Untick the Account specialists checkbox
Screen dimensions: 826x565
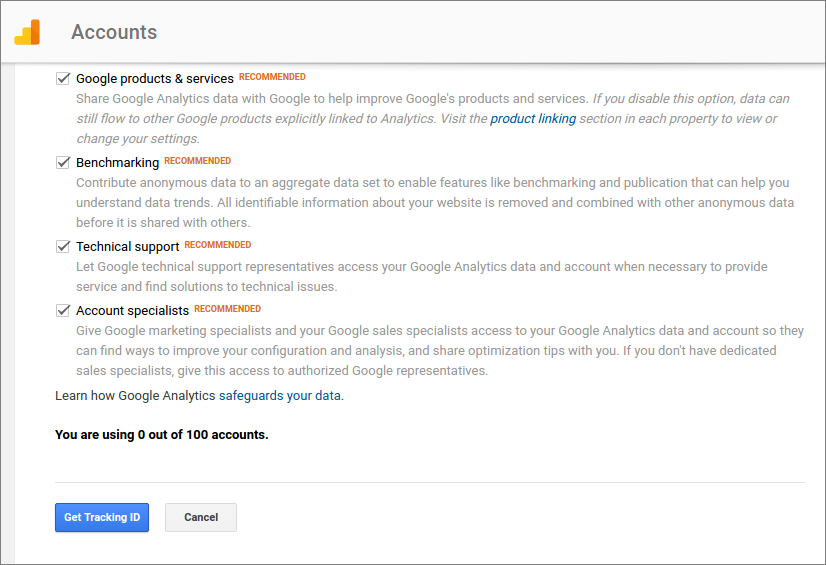click(x=63, y=310)
